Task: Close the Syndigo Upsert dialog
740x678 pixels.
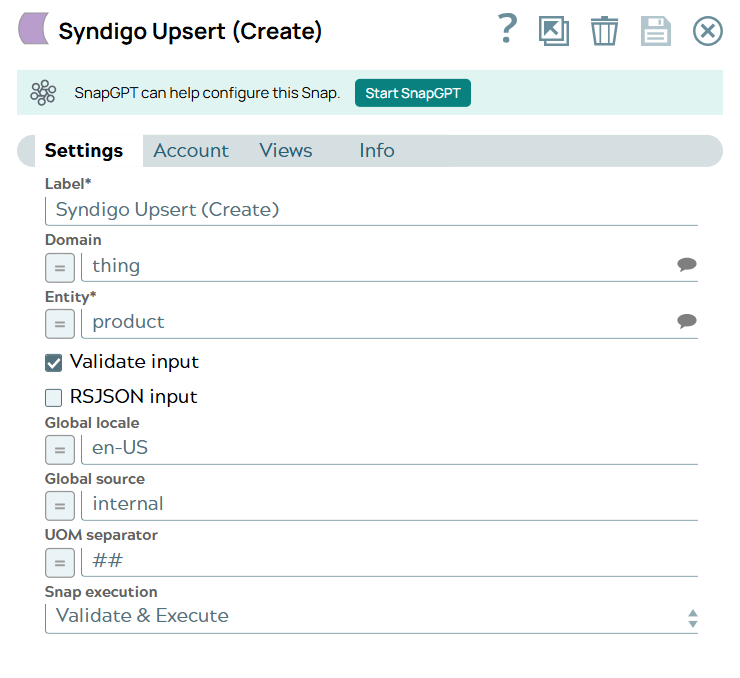Action: pos(707,31)
